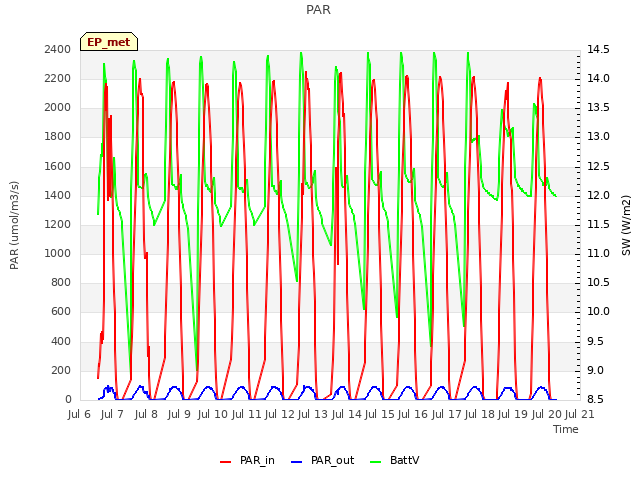
Task: Click the Jul 18 x-axis tick label
Action: 480,415
